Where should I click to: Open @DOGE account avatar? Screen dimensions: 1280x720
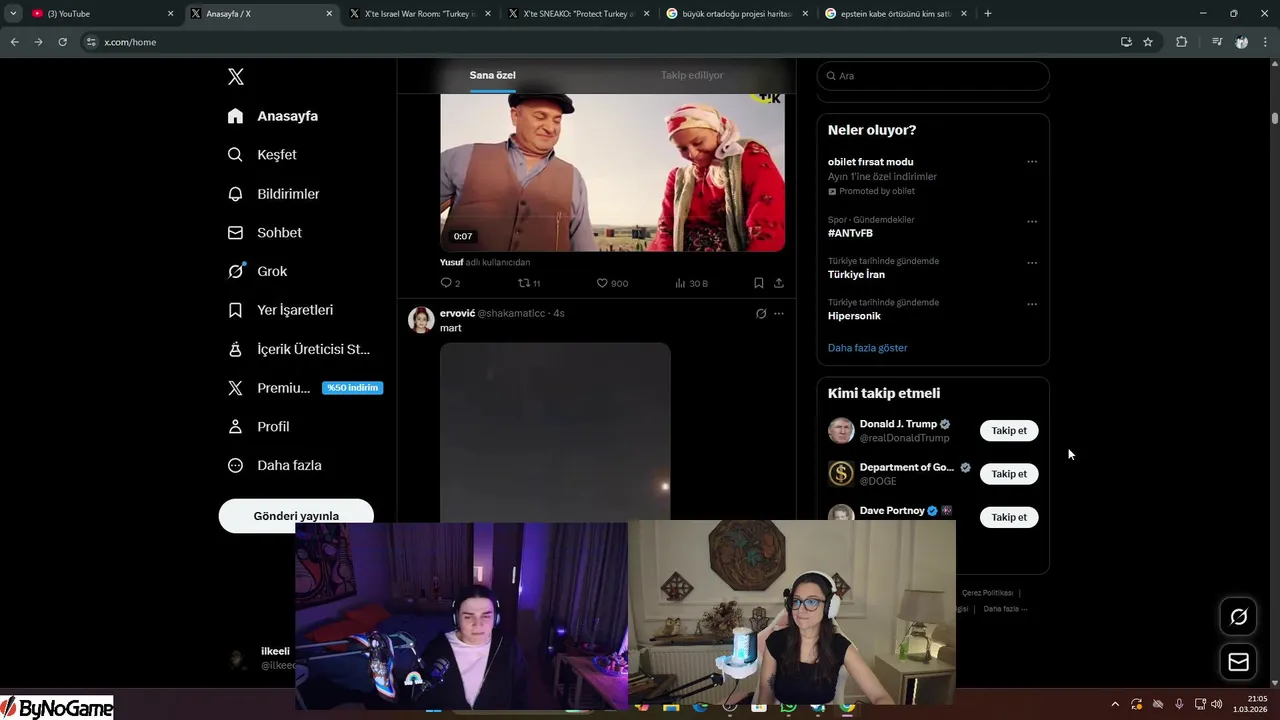click(841, 474)
